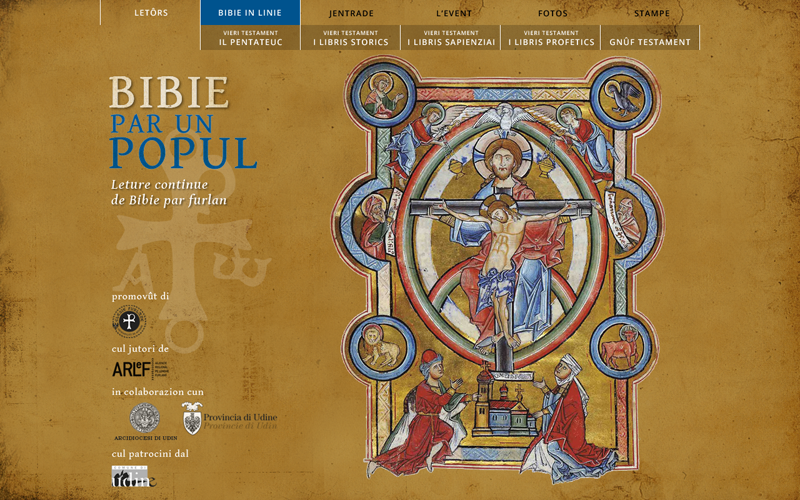Image resolution: width=800 pixels, height=500 pixels.
Task: Click the winged lion medallion in the miniature
Action: pyautogui.click(x=380, y=347)
